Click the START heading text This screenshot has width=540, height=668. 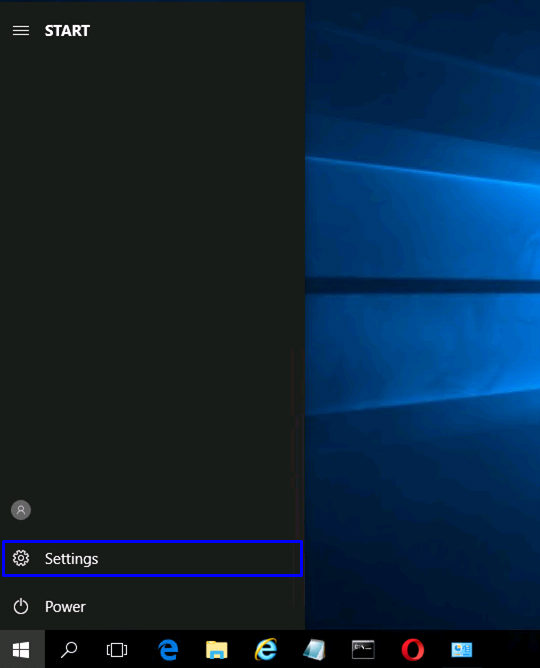[x=67, y=31]
